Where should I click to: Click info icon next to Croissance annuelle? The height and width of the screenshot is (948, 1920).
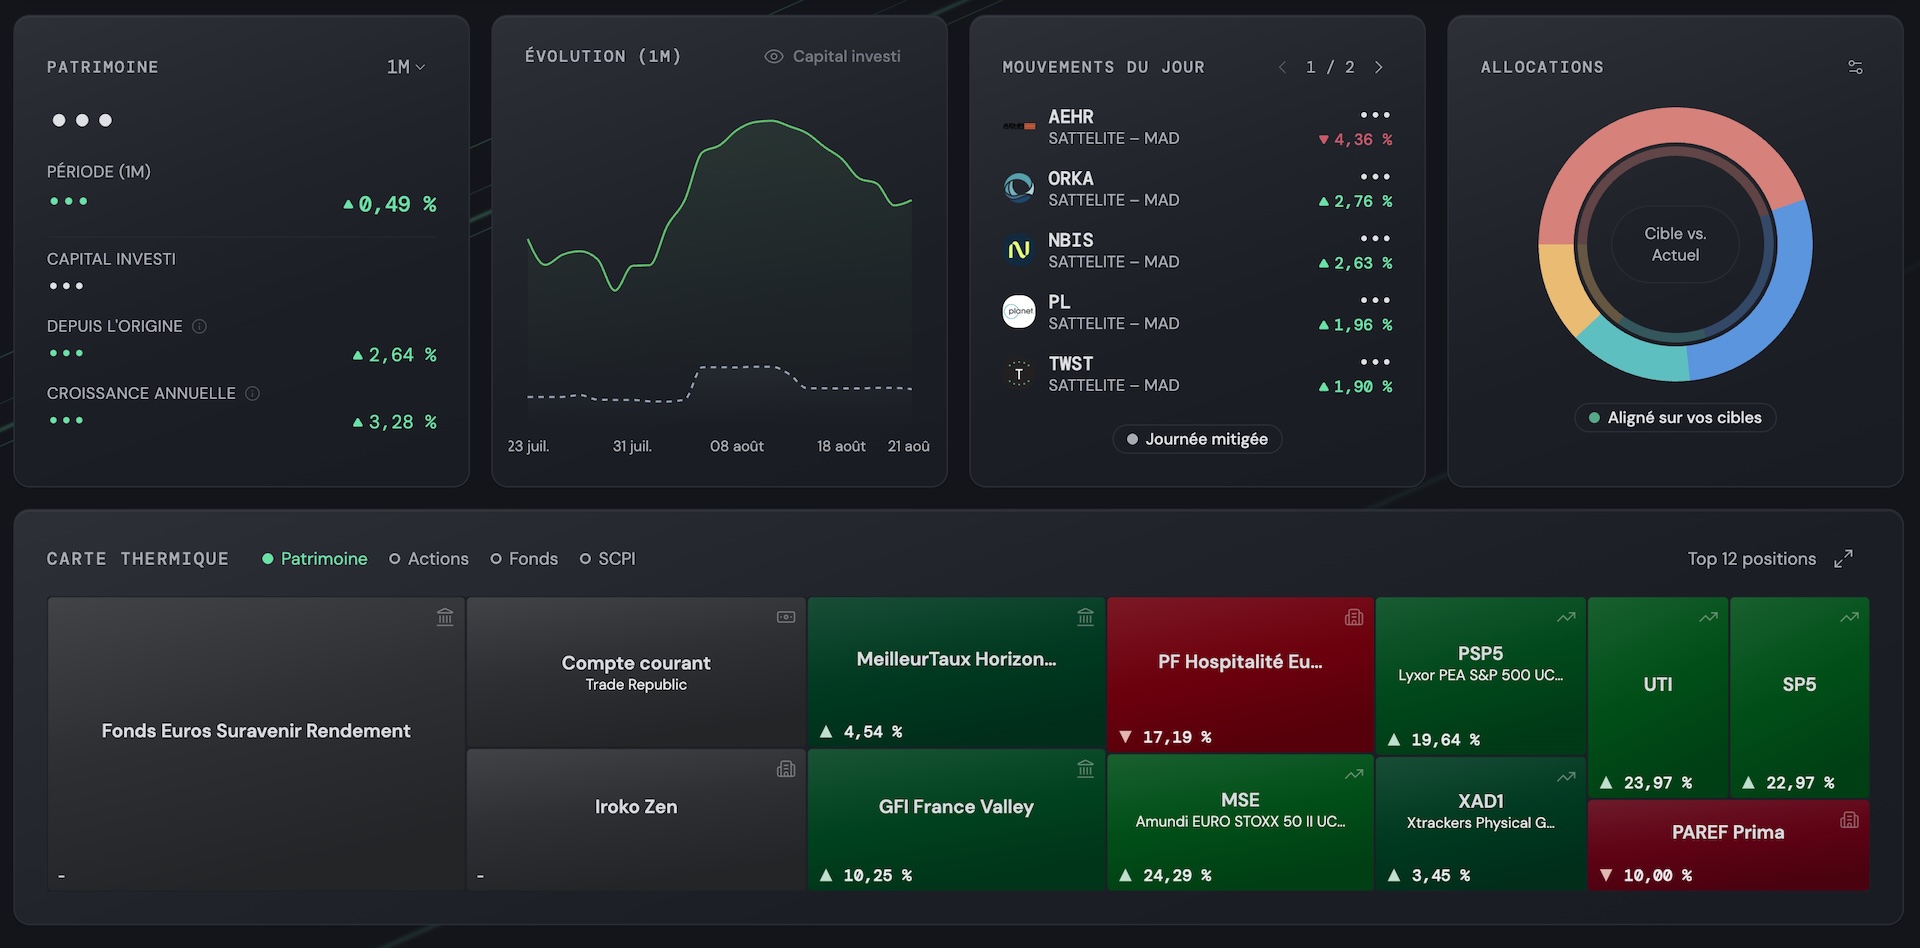coord(252,393)
